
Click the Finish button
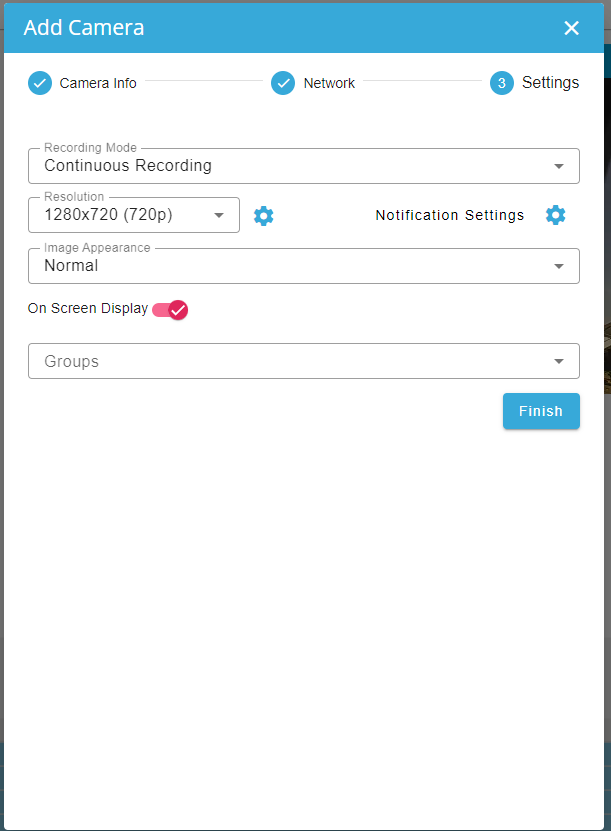pos(541,411)
